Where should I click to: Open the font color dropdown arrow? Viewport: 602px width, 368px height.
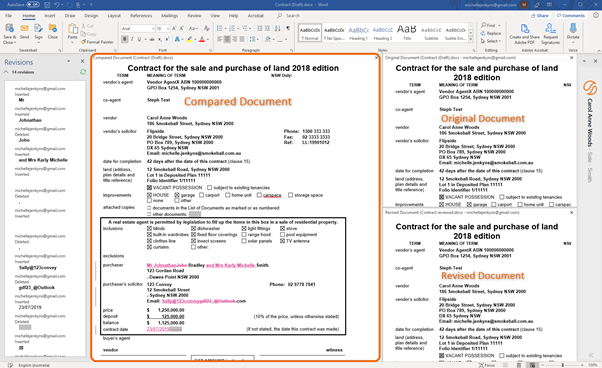(x=208, y=39)
